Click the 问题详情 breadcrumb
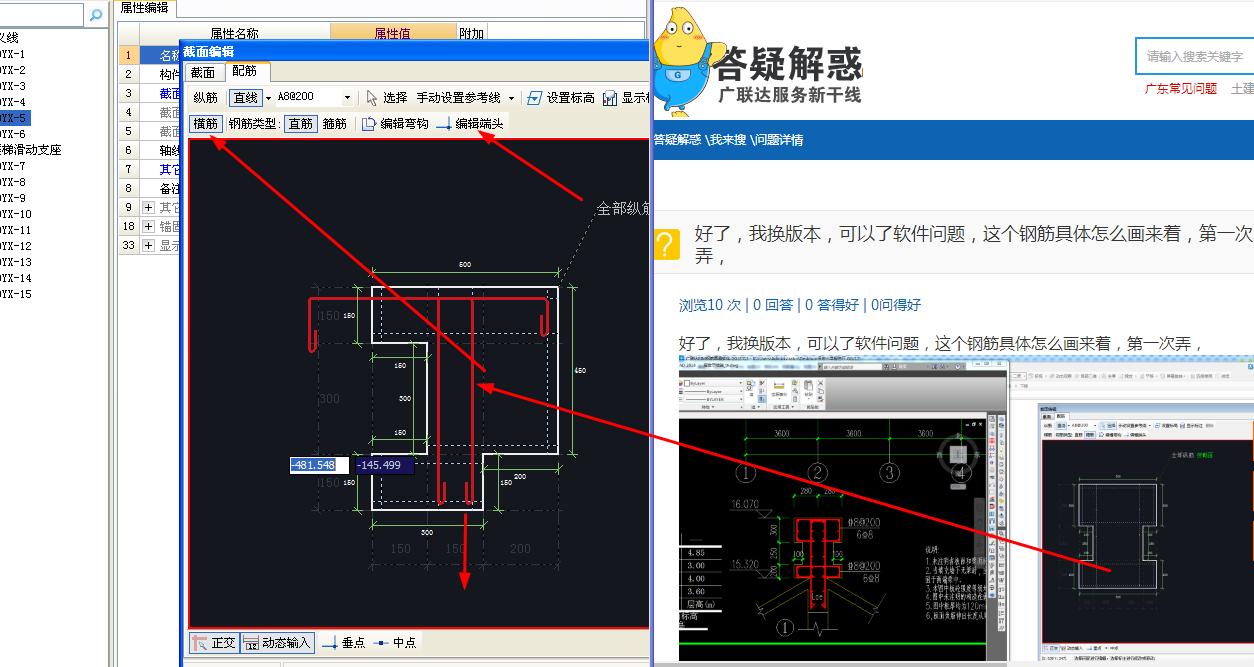The image size is (1254, 667). (x=777, y=140)
